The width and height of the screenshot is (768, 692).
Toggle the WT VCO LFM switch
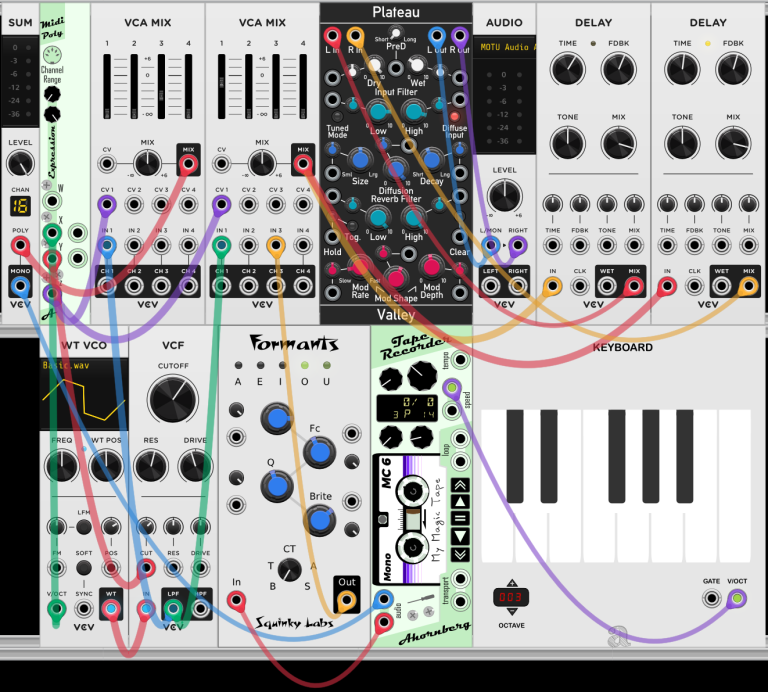pyautogui.click(x=84, y=527)
